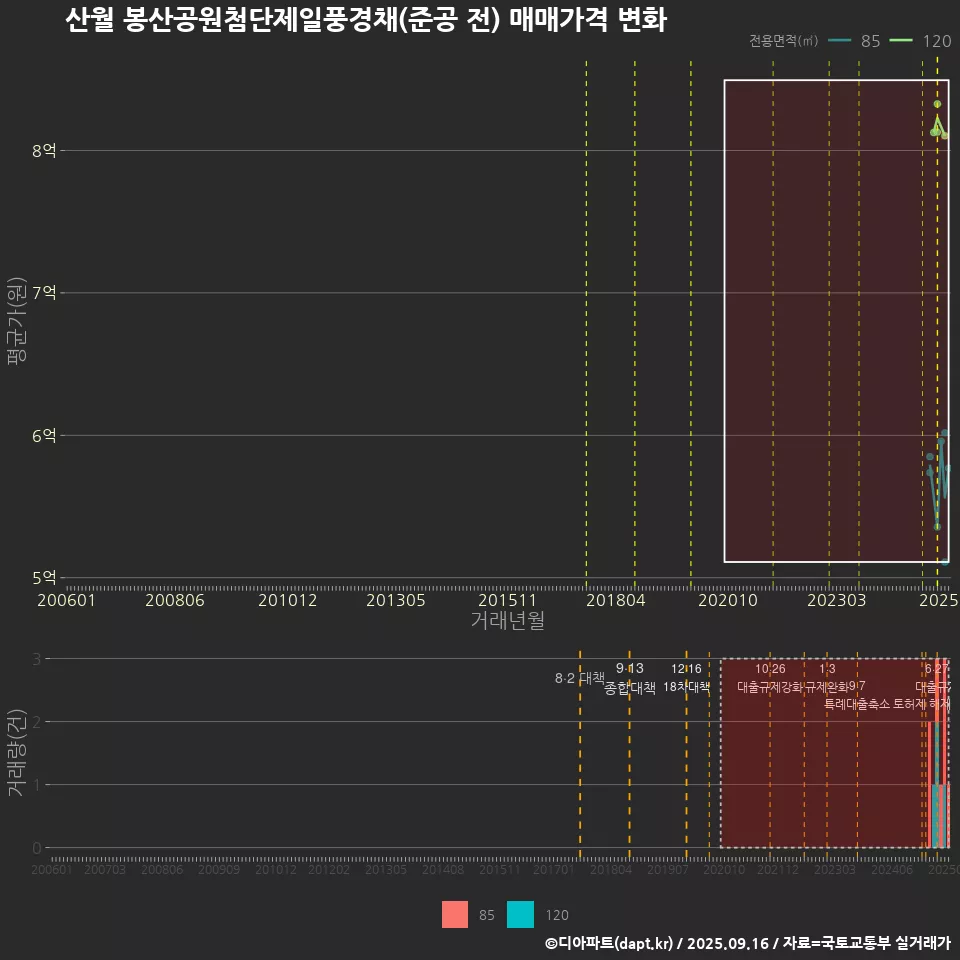This screenshot has width=960, height=960.
Task: Select 202112 label on the volume chart axis
Action: pyautogui.click(x=778, y=869)
